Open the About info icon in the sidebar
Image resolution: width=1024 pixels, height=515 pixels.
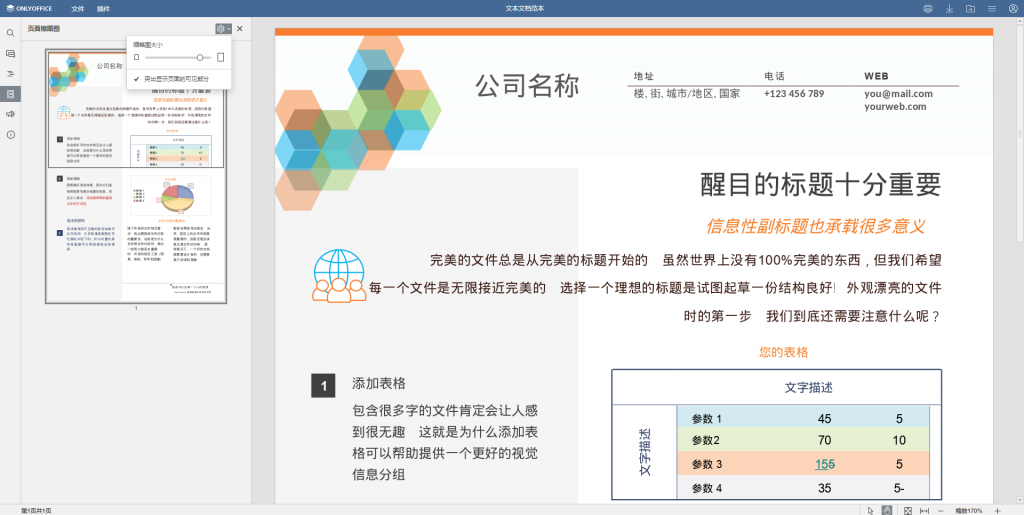coord(10,134)
